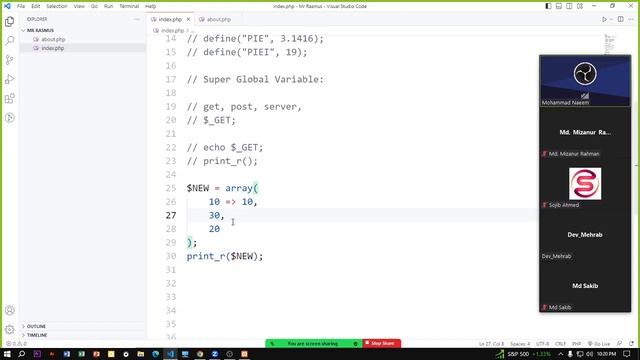Screen dimensions: 640x360
Task: Open the Edit menu
Action: [36, 6]
